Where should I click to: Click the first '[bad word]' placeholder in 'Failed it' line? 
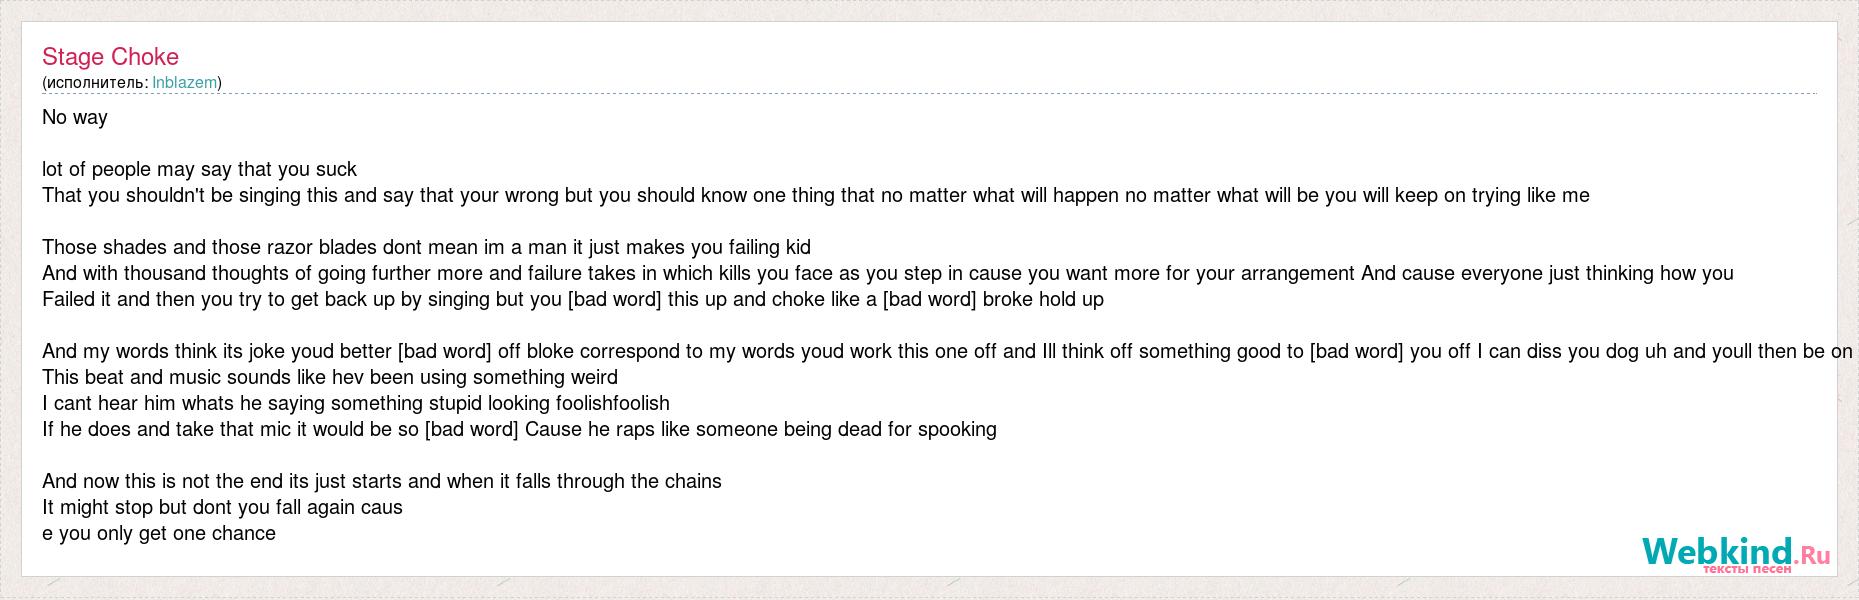[x=614, y=299]
